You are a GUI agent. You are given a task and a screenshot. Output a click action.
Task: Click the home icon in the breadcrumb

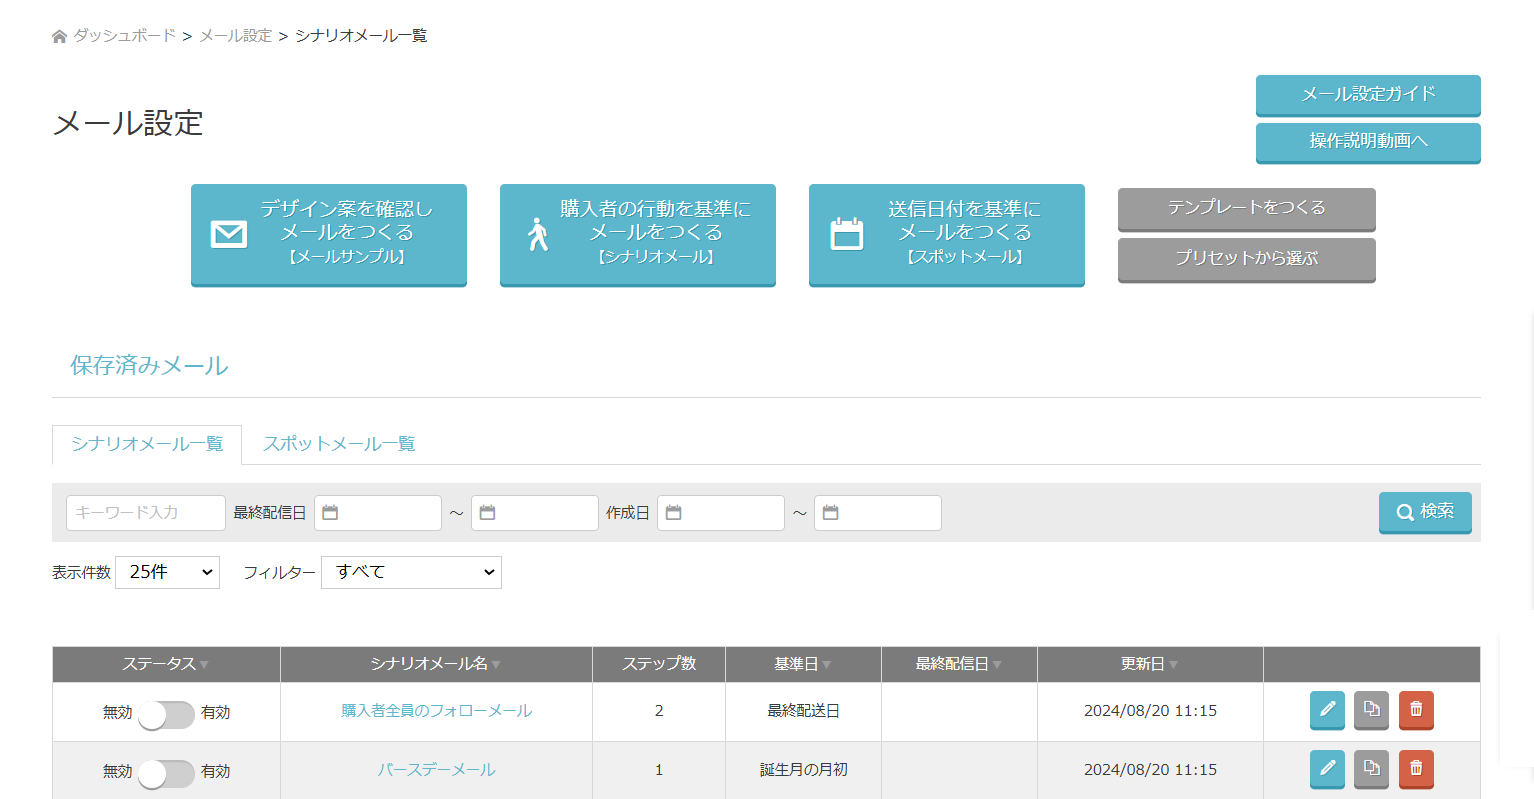coord(59,36)
